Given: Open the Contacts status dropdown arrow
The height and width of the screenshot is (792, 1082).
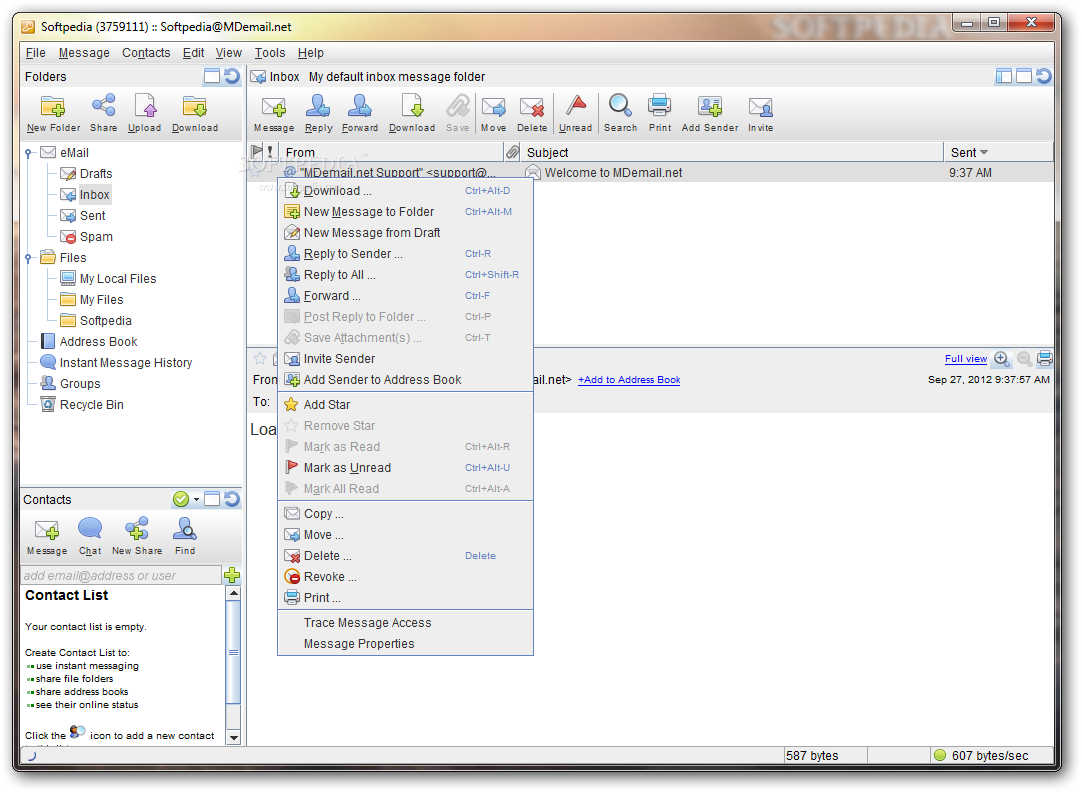Looking at the screenshot, I should coord(197,499).
